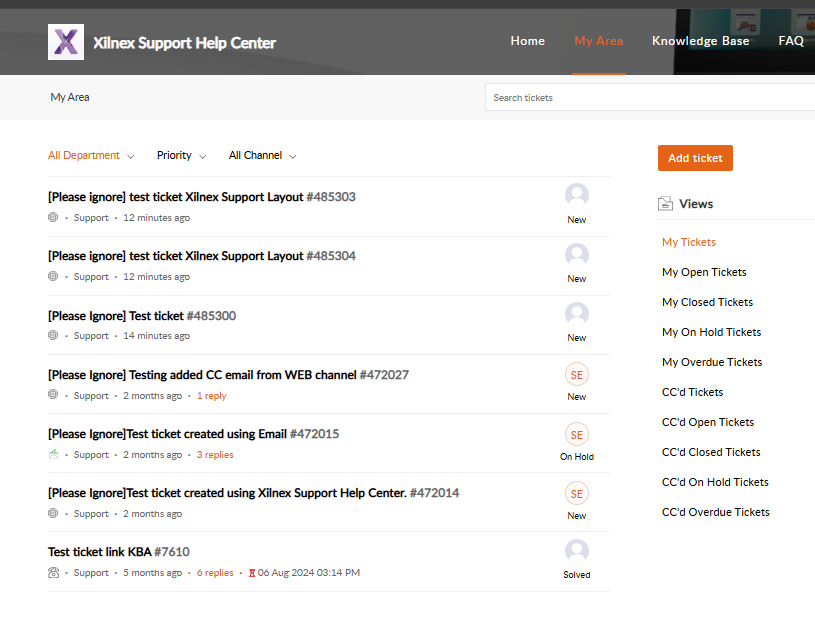Click the SE assignee avatar on ticket #472027
Viewport: 815px width, 617px height.
[576, 375]
